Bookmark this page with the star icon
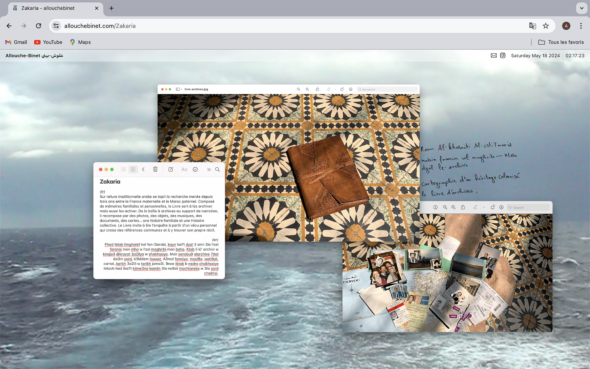This screenshot has width=590, height=369. pos(546,26)
